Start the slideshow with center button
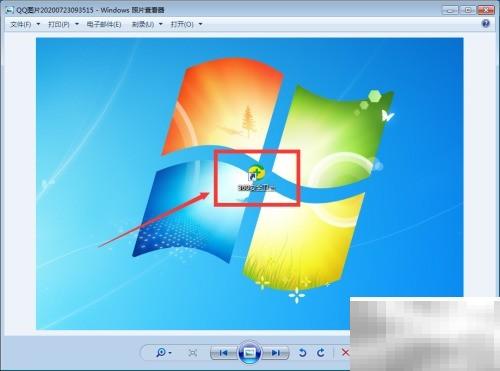500x371 pixels. pyautogui.click(x=249, y=352)
